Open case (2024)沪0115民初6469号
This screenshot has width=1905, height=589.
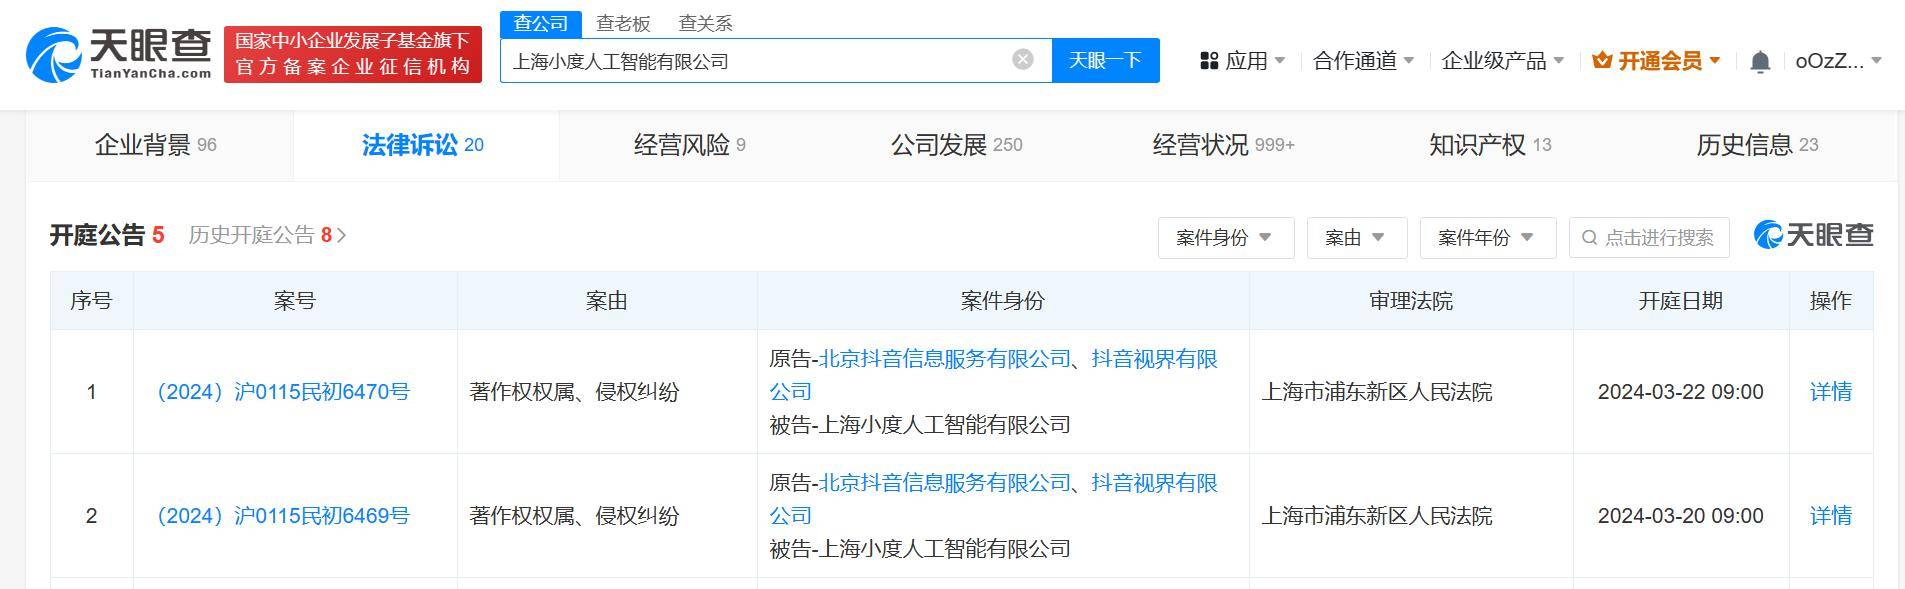(x=283, y=516)
